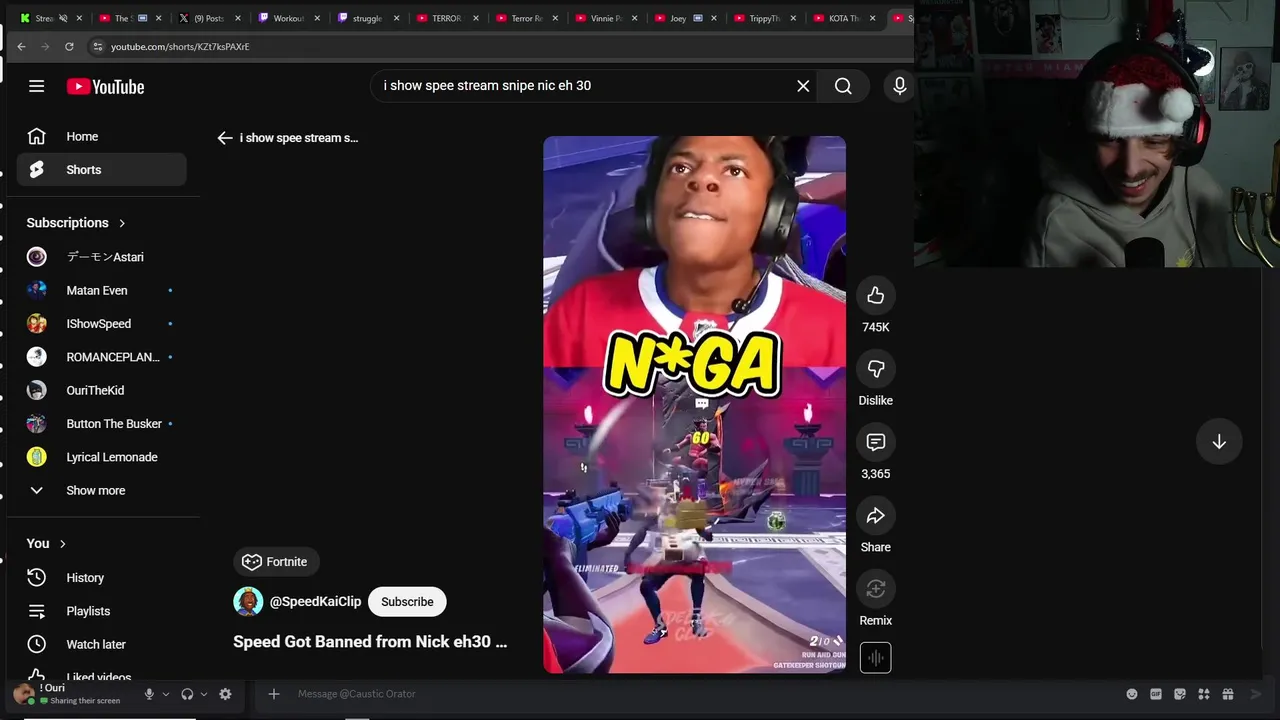Open the デーモンAstari subscription
The width and height of the screenshot is (1280, 720).
pos(101,257)
